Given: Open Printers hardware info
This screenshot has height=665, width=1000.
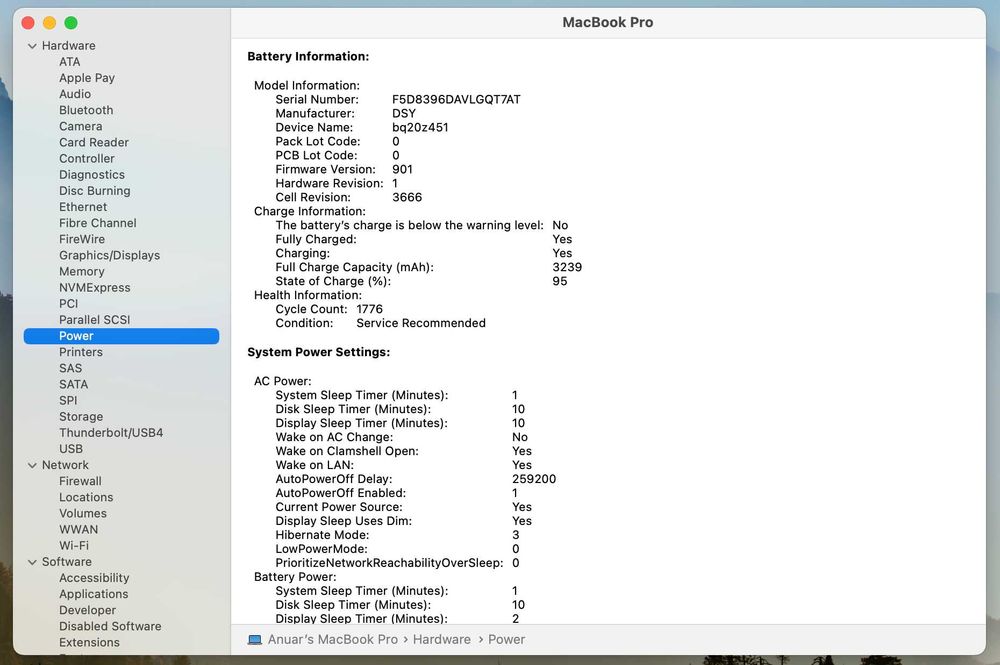Looking at the screenshot, I should [80, 352].
